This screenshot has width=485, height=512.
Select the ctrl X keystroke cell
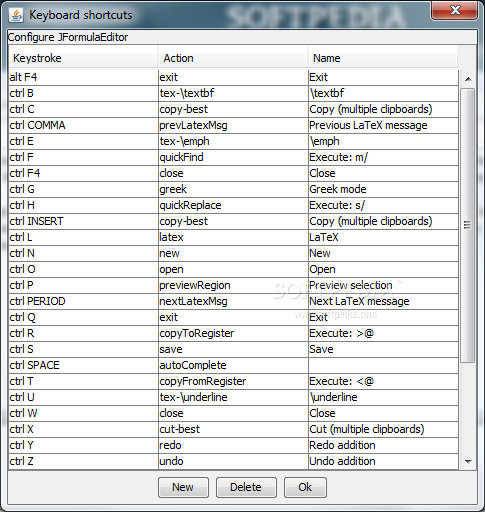(x=83, y=429)
